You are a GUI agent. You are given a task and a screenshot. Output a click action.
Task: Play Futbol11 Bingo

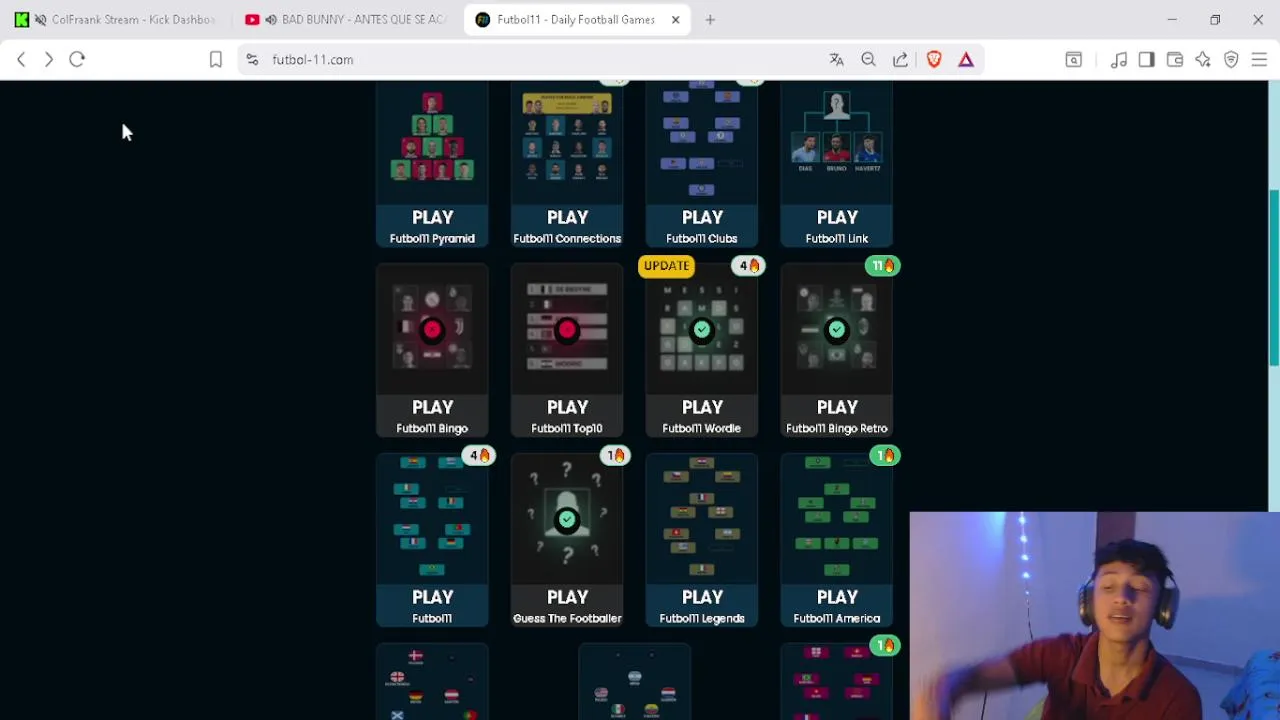coord(432,416)
